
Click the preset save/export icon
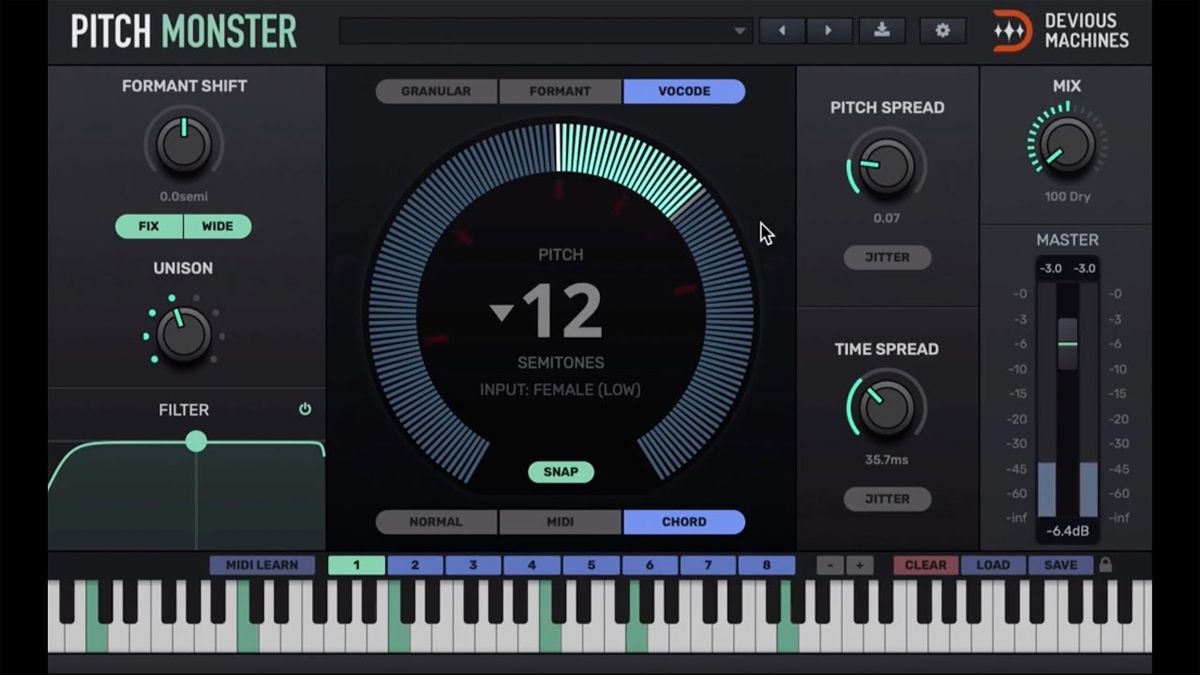pyautogui.click(x=881, y=30)
